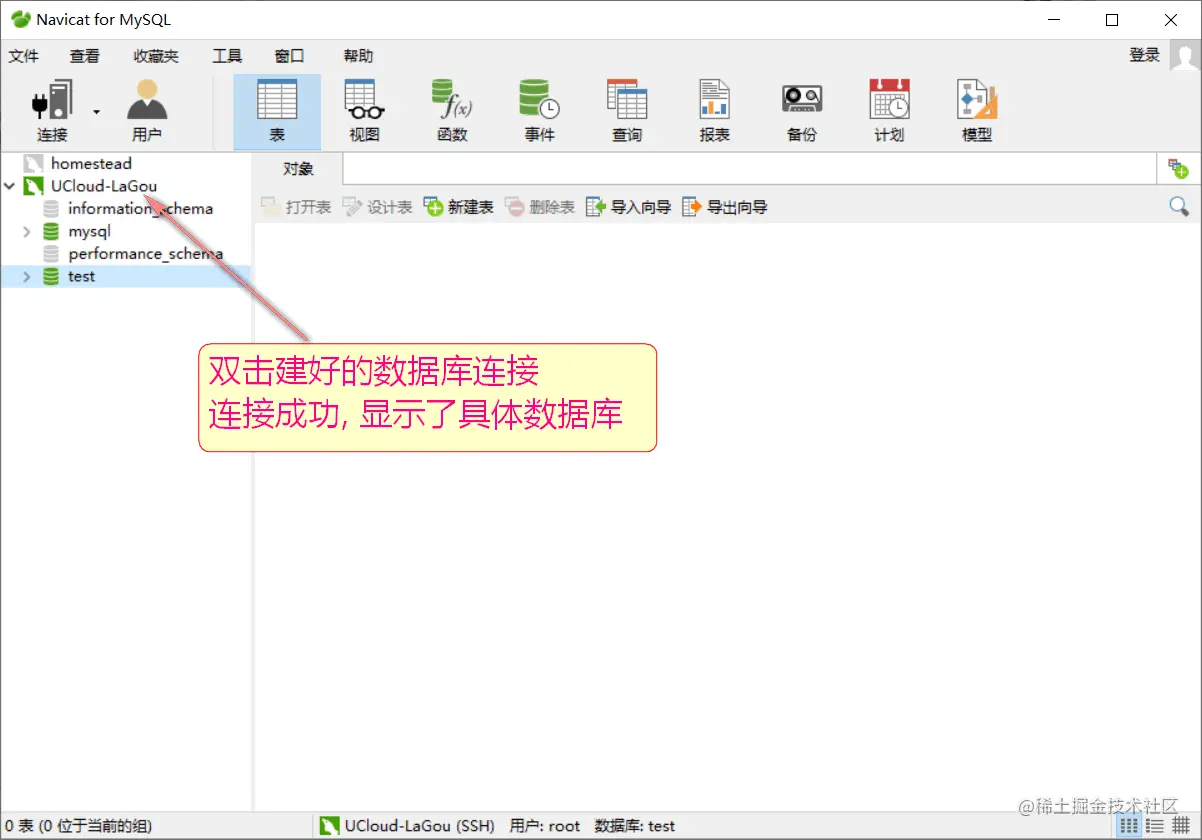Viewport: 1202px width, 840px height.
Task: Click the 导出向导 button
Action: pos(725,207)
